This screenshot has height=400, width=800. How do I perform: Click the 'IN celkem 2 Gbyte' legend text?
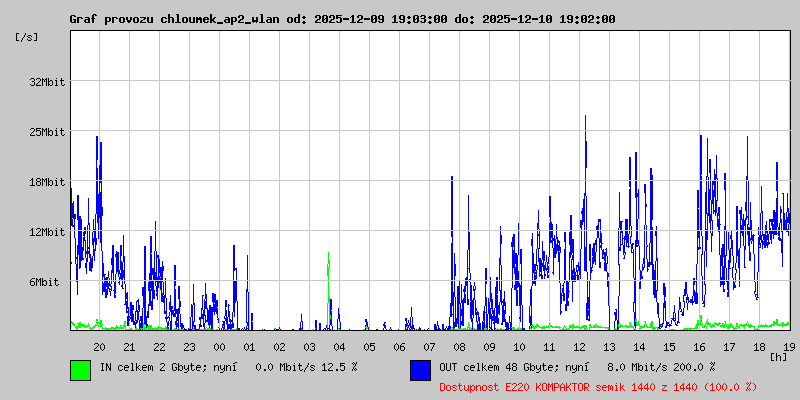pyautogui.click(x=156, y=367)
